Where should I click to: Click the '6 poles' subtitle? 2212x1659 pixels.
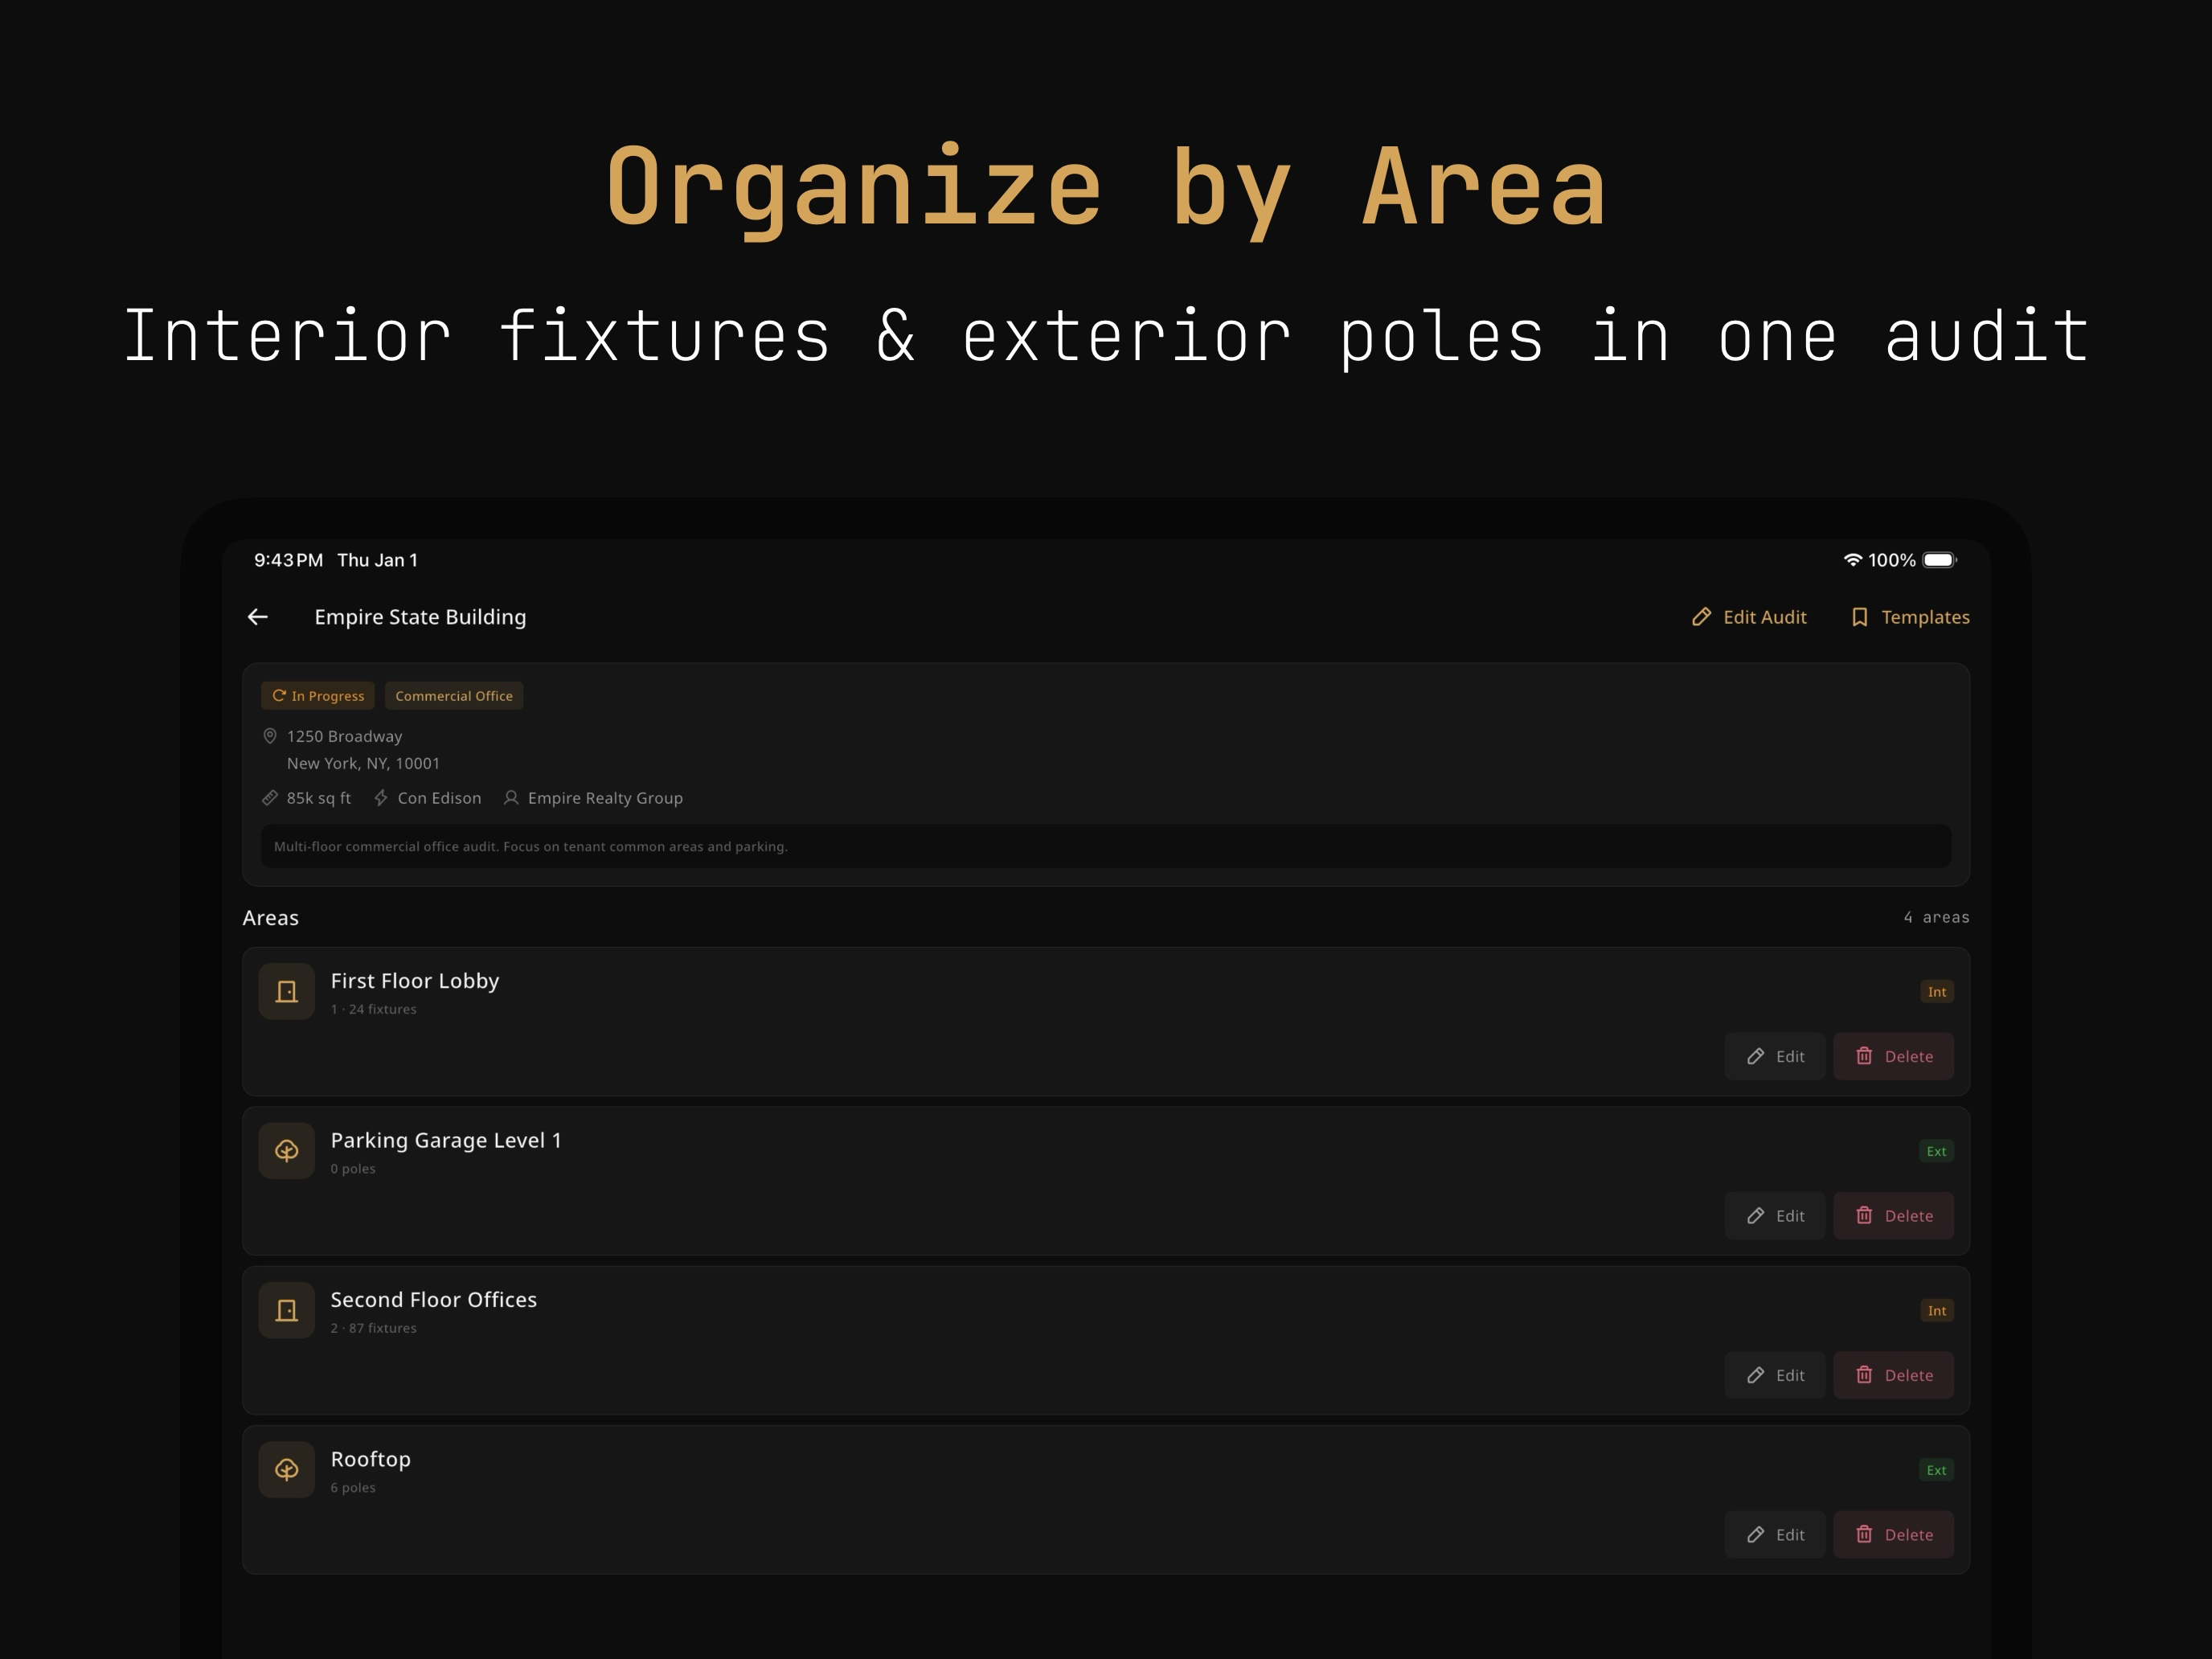[353, 1488]
